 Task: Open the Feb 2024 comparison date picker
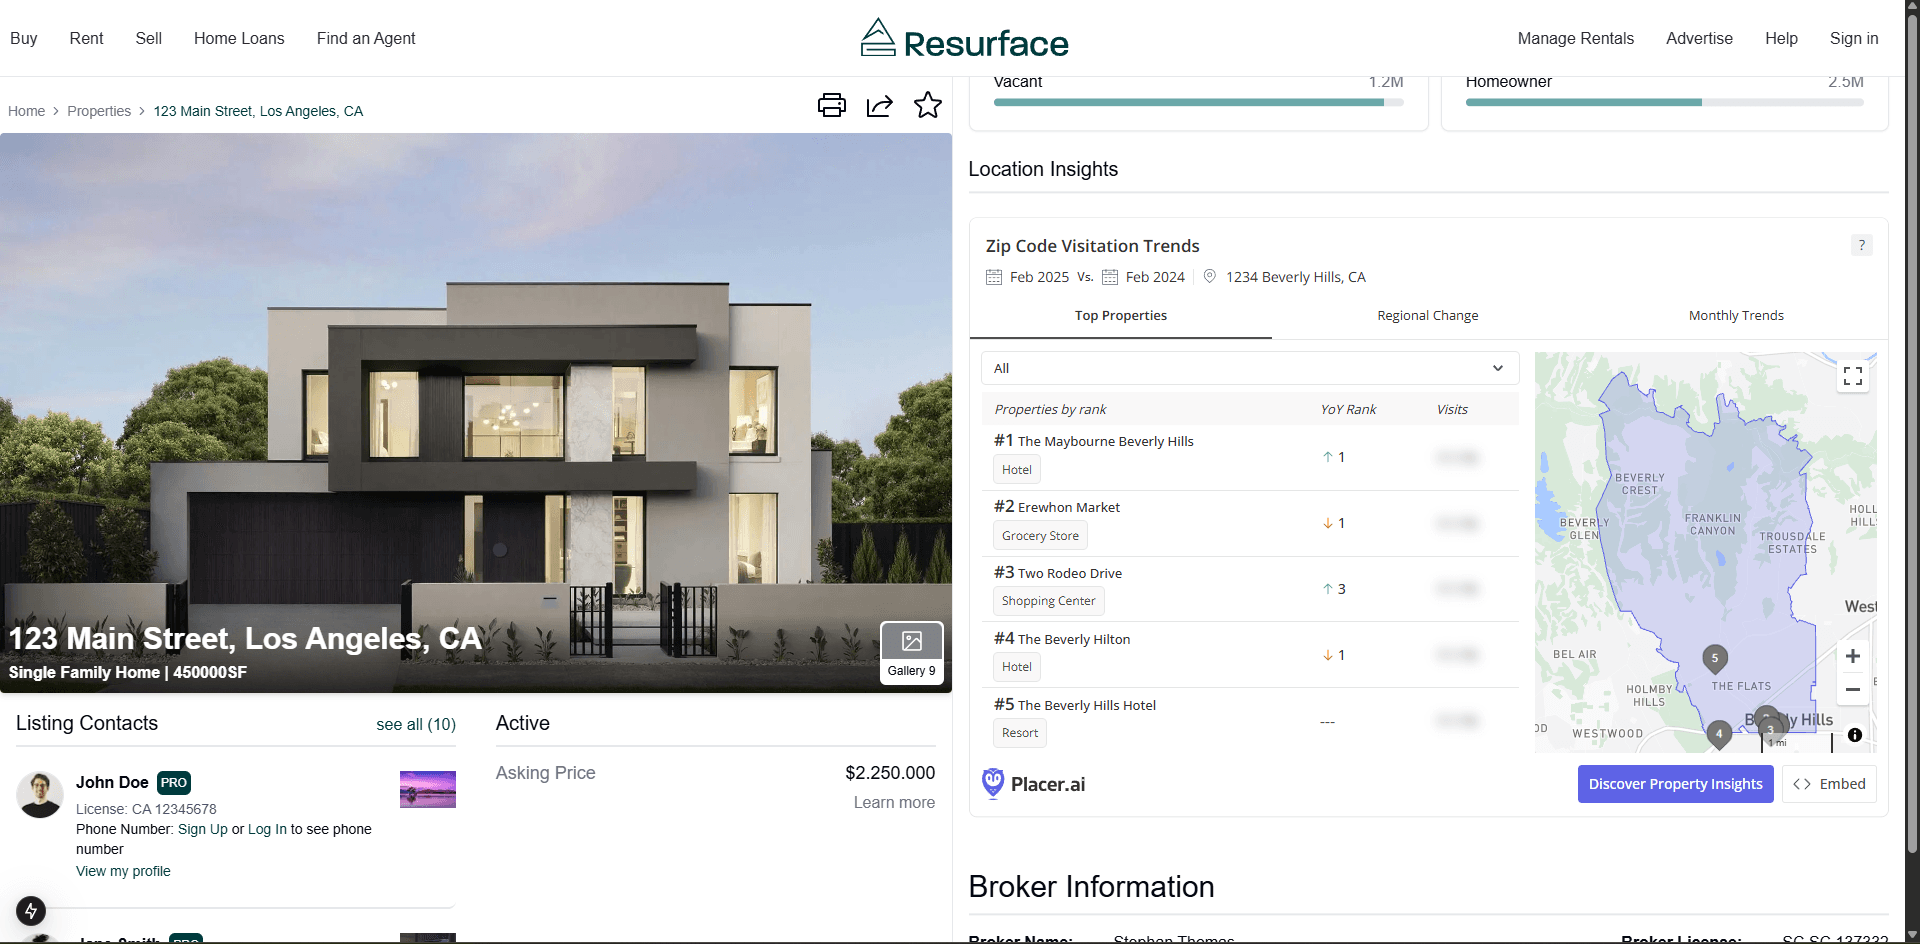tap(1144, 277)
